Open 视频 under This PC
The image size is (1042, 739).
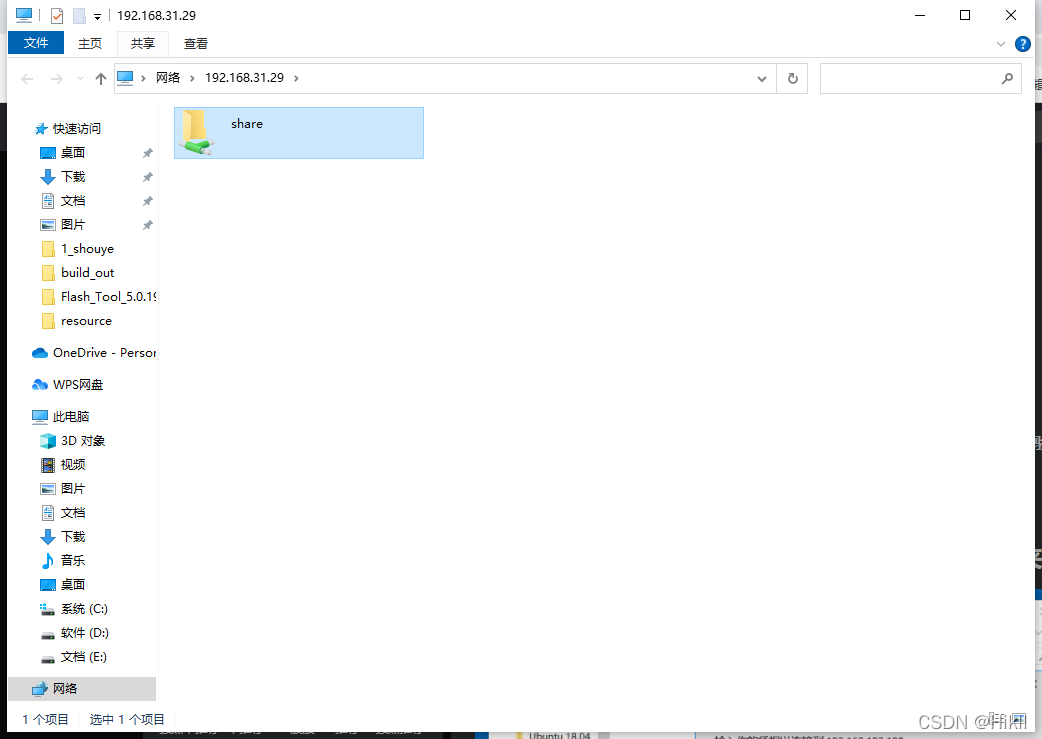(x=73, y=465)
